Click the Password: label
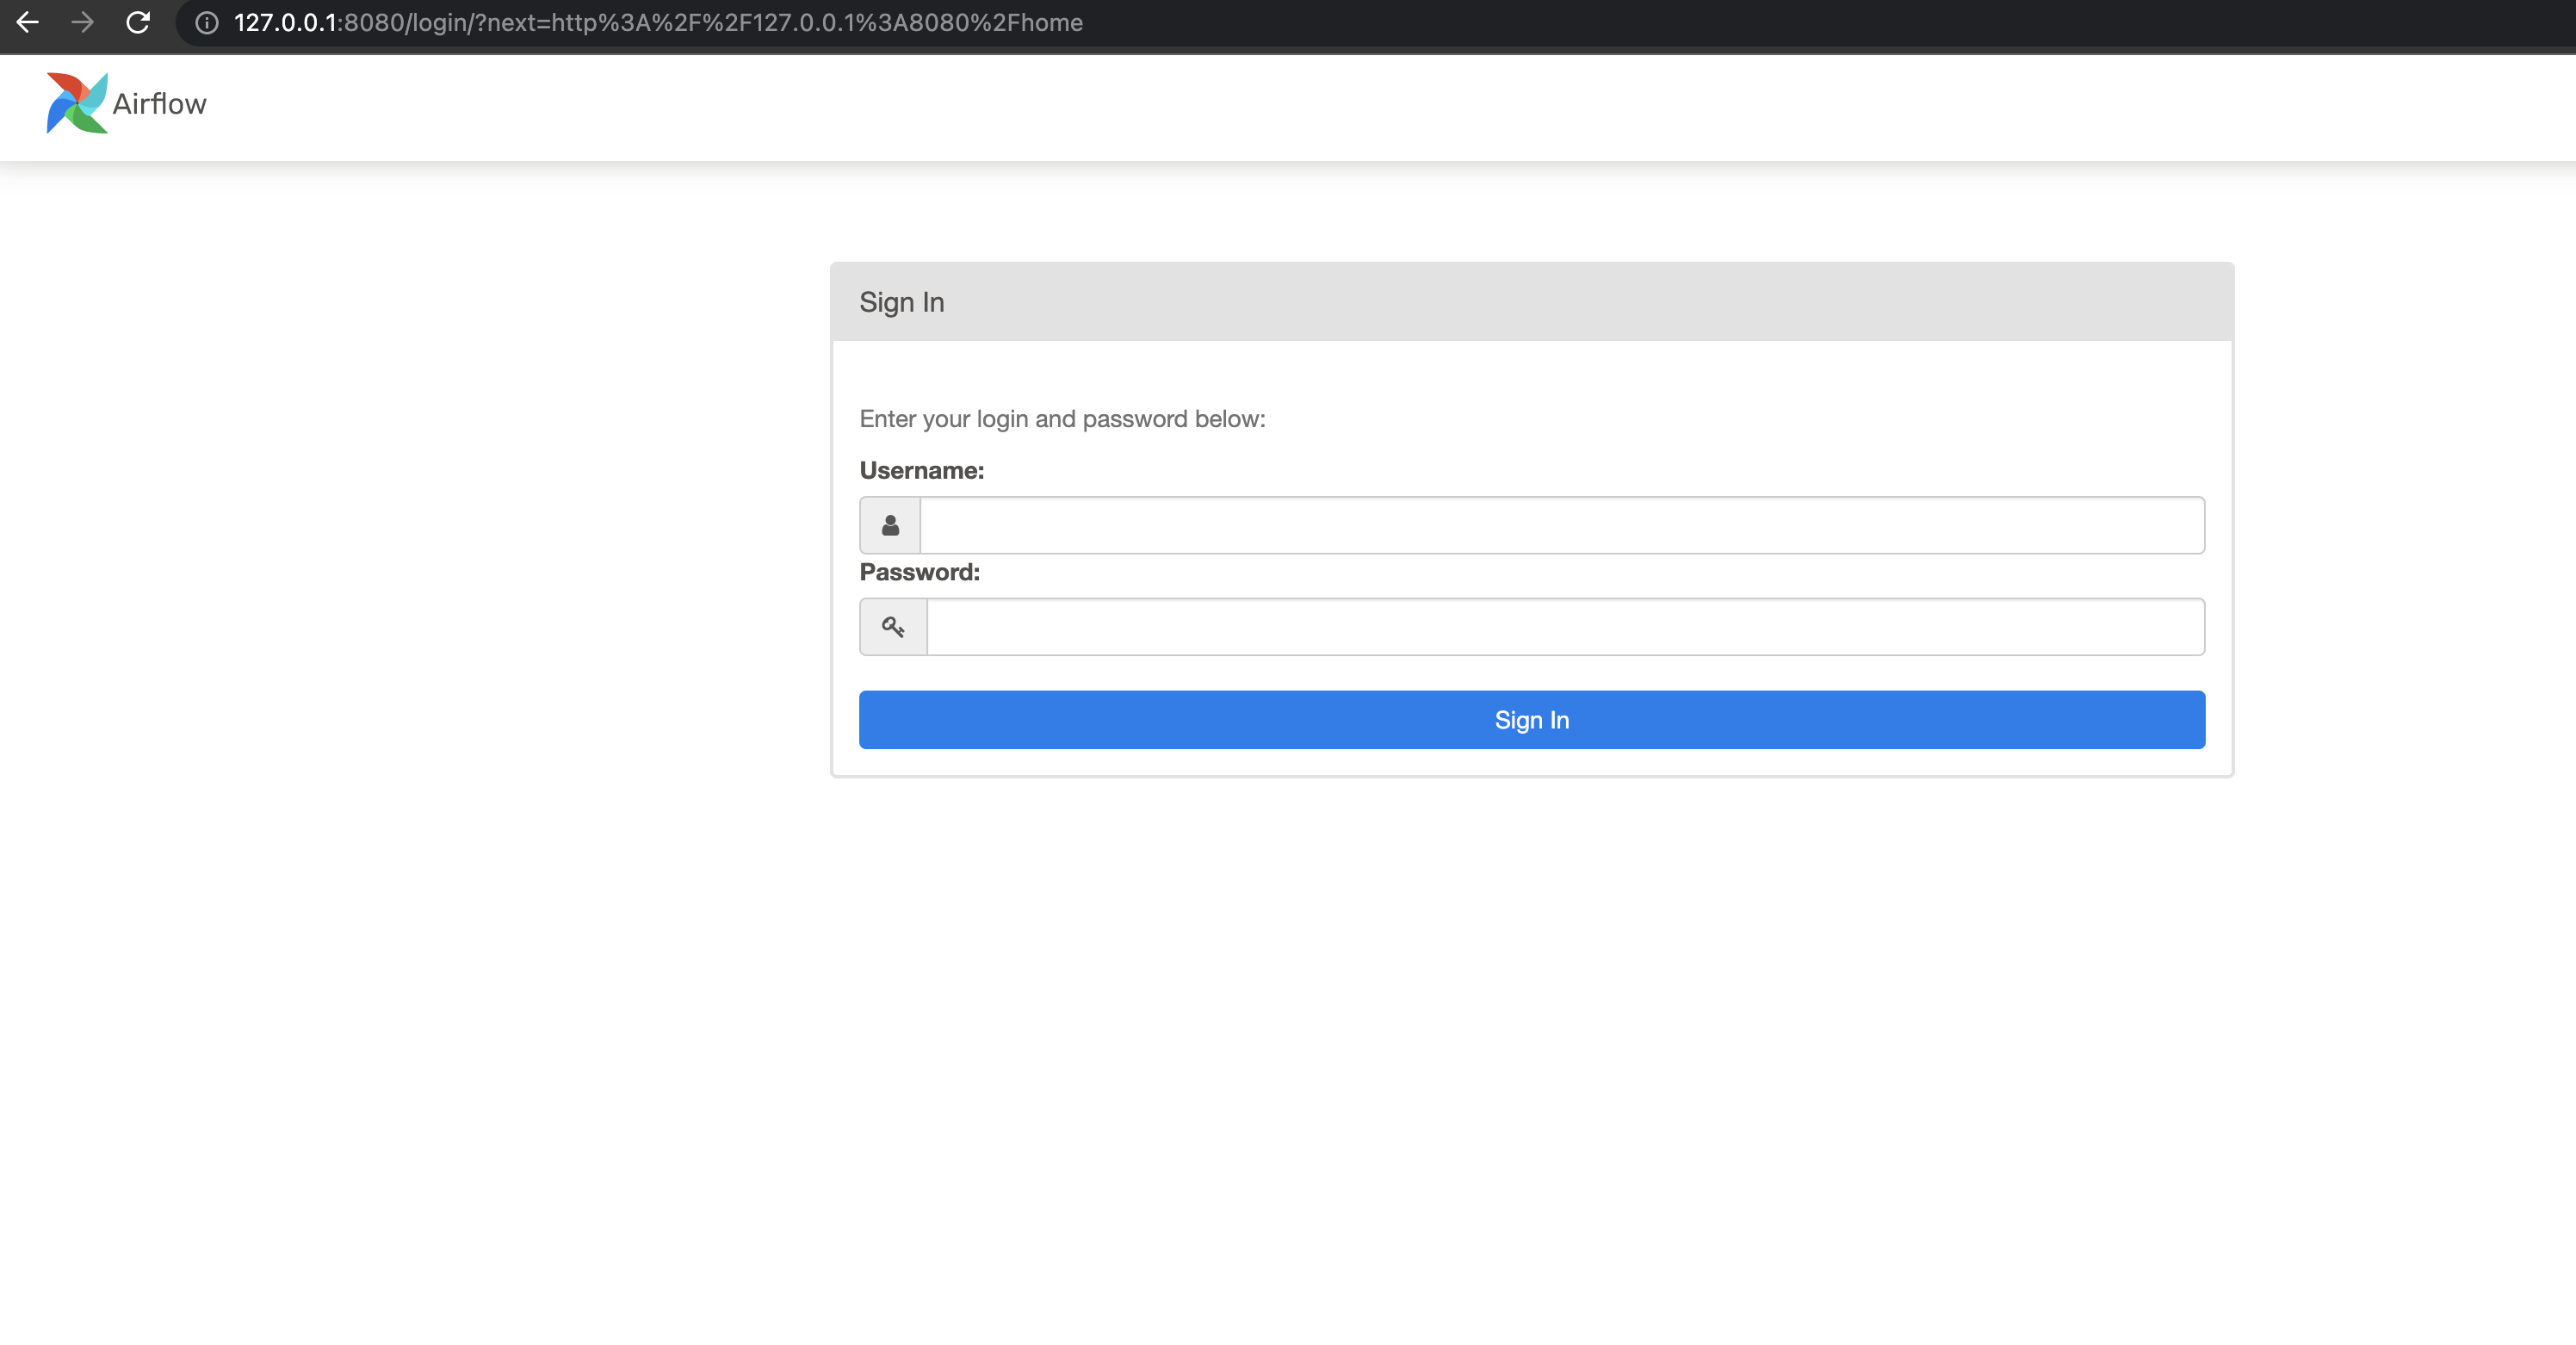2576x1345 pixels. point(919,572)
